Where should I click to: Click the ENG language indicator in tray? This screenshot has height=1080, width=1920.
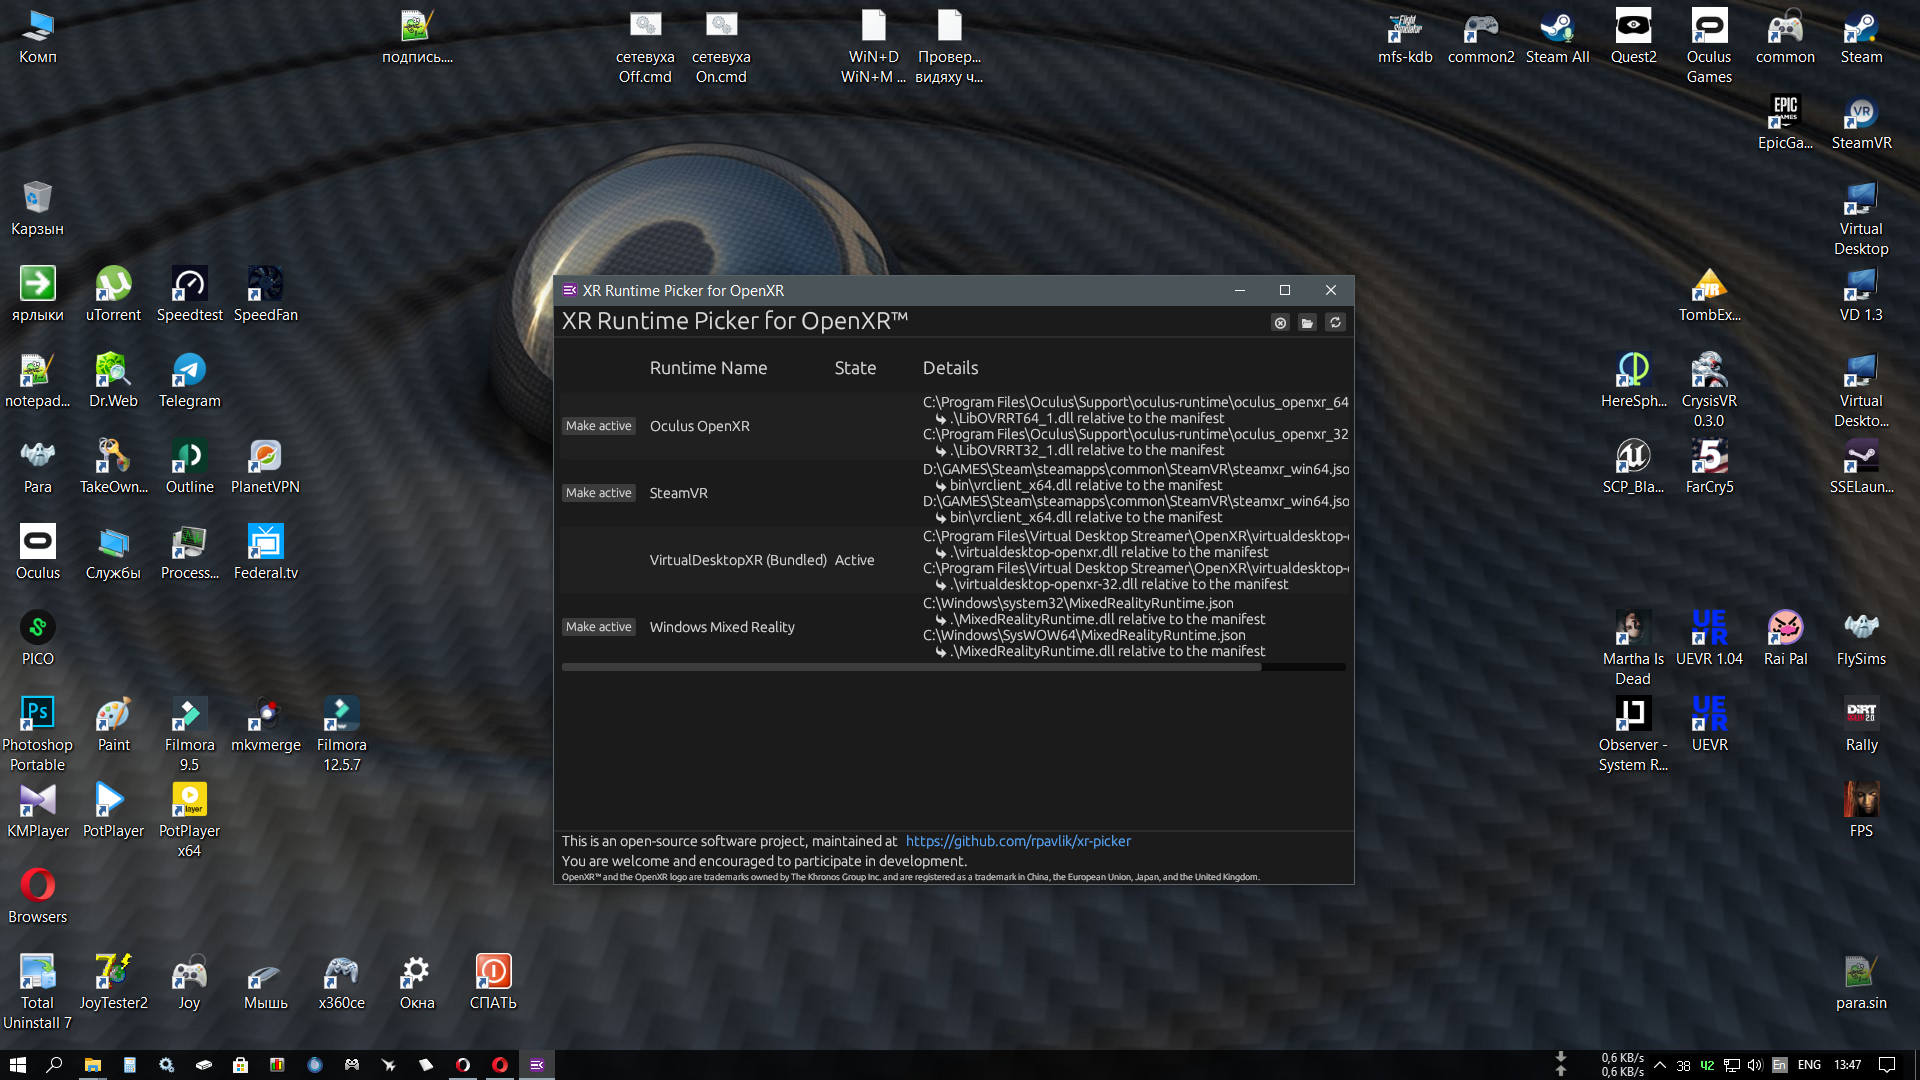pyautogui.click(x=1808, y=1065)
